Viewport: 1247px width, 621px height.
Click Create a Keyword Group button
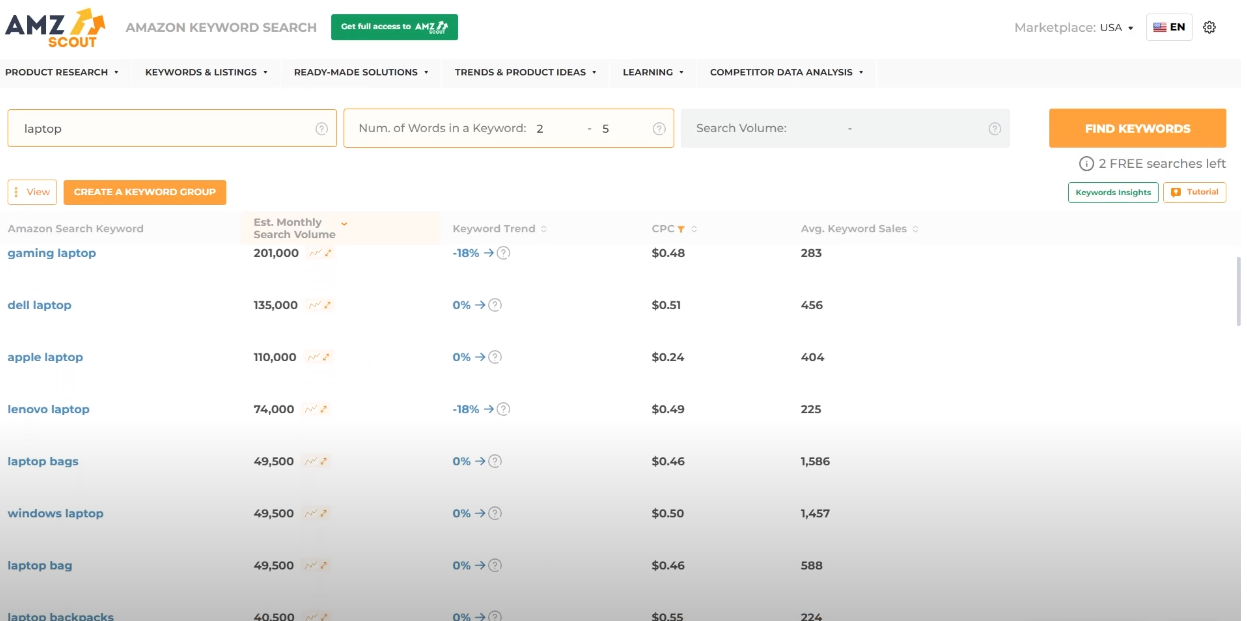tap(145, 192)
